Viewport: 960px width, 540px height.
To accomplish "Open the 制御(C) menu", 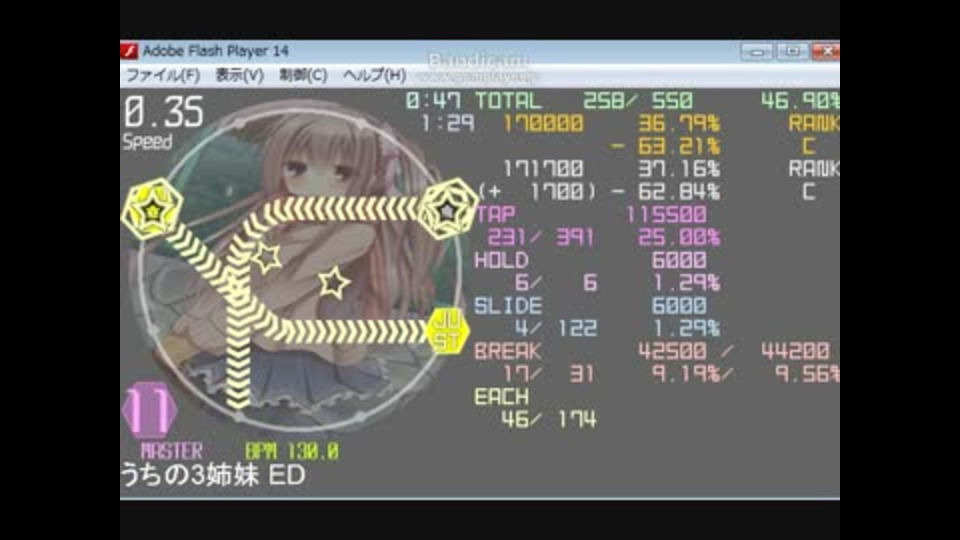I will coord(303,75).
